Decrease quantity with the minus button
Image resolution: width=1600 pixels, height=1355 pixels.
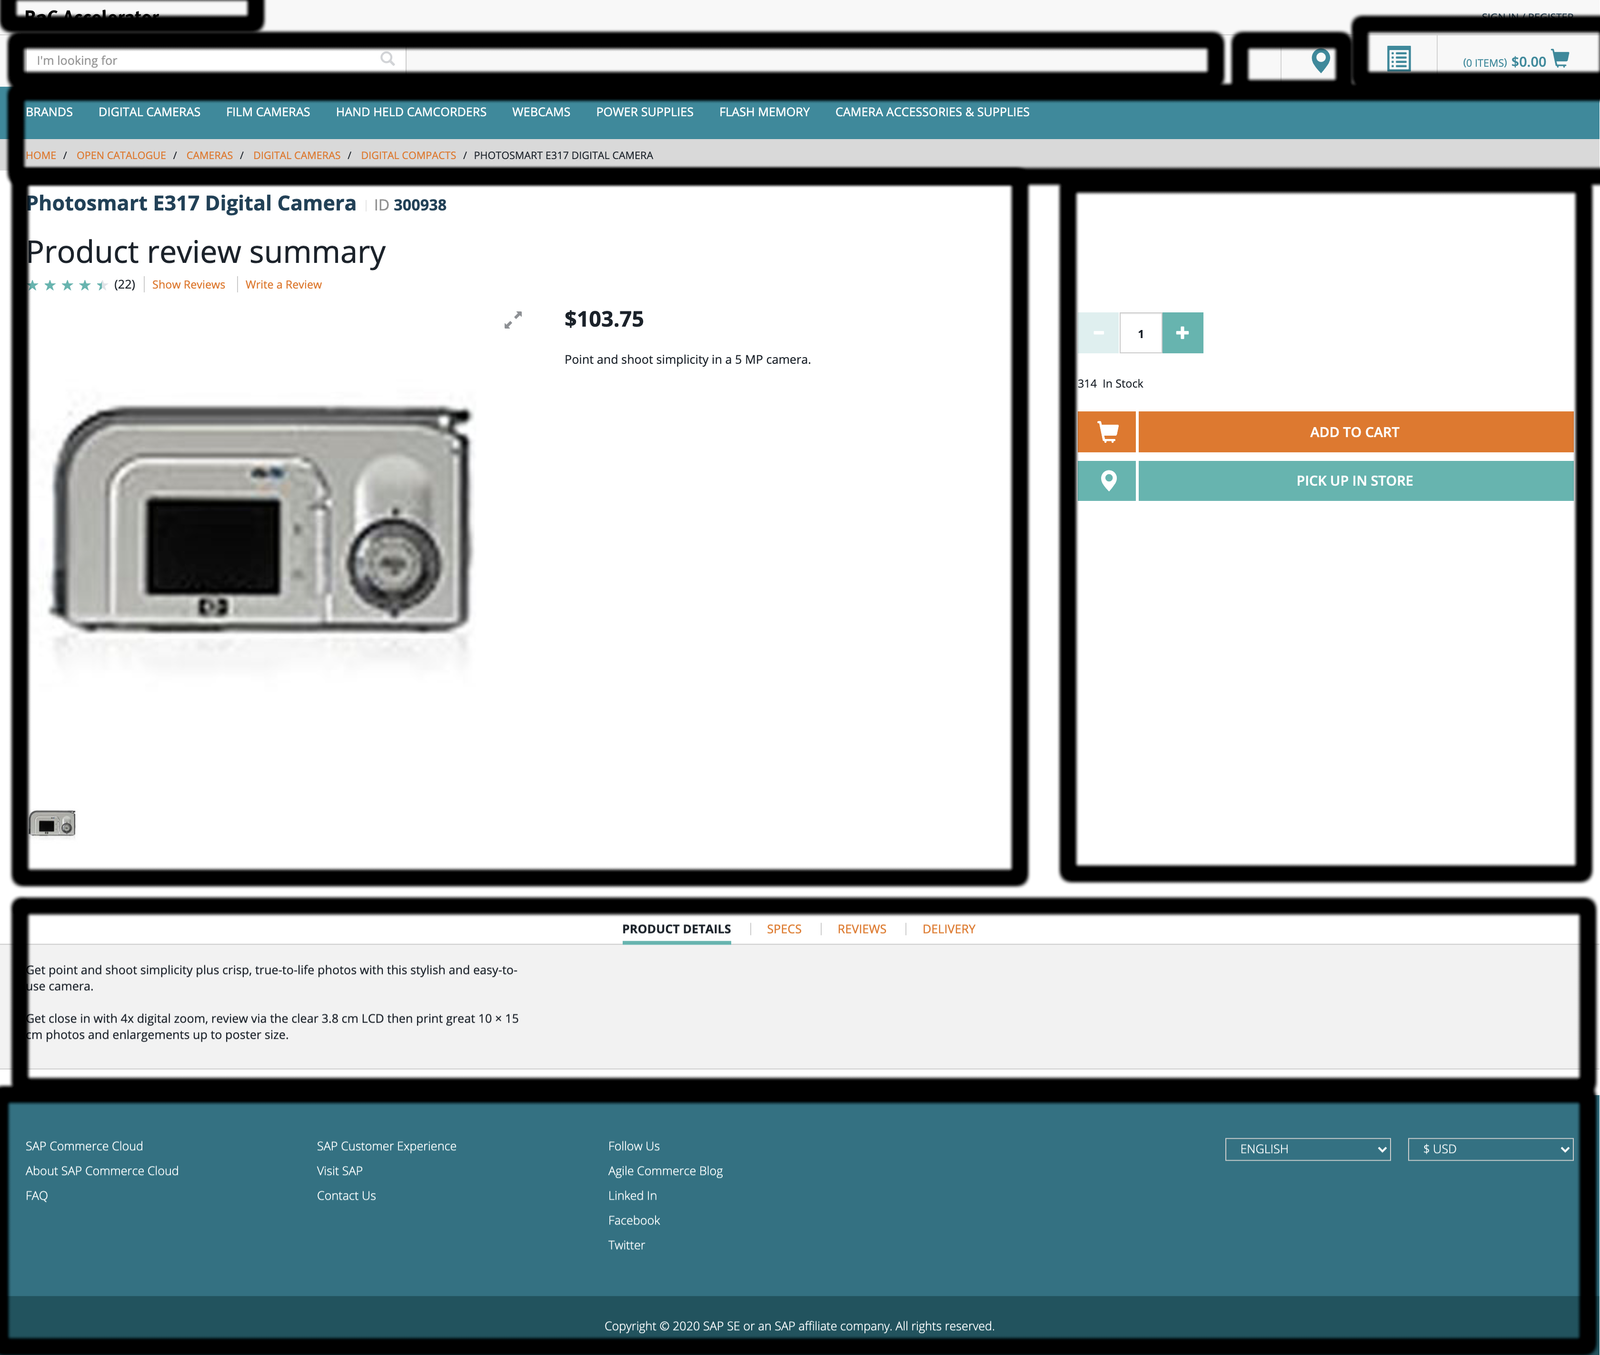coord(1098,333)
